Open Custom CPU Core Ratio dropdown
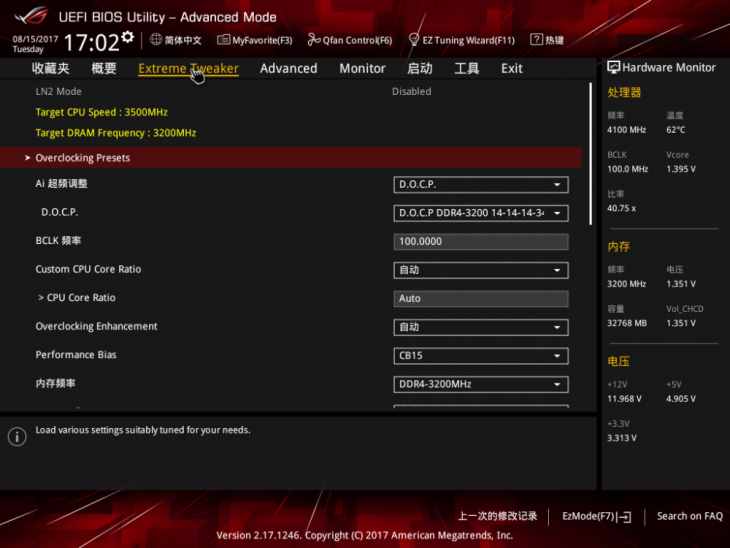 (x=481, y=271)
